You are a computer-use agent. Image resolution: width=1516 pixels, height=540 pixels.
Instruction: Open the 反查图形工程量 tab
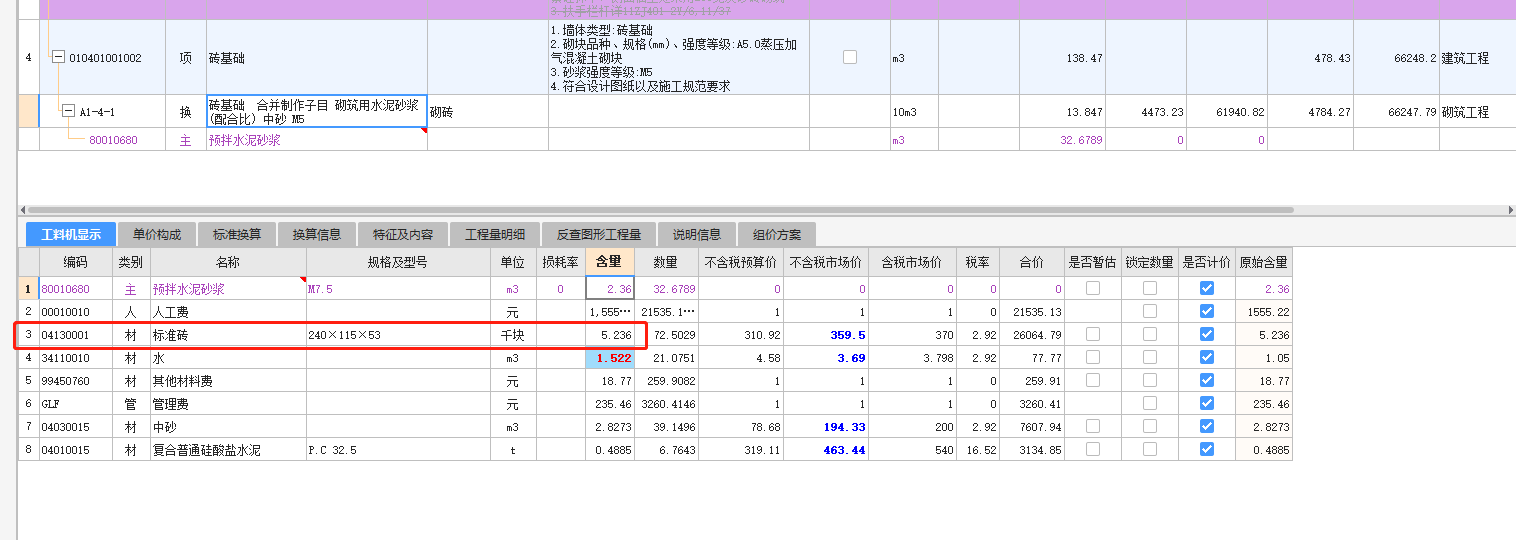coord(599,234)
